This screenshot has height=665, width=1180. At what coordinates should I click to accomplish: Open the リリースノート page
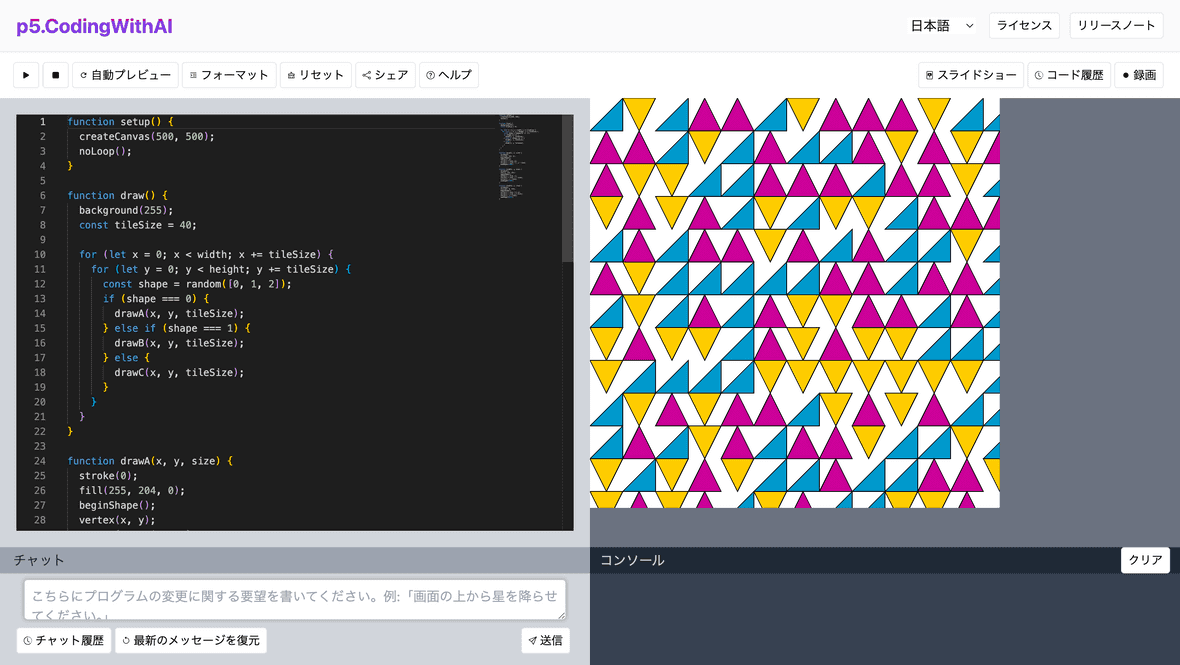click(x=1116, y=25)
